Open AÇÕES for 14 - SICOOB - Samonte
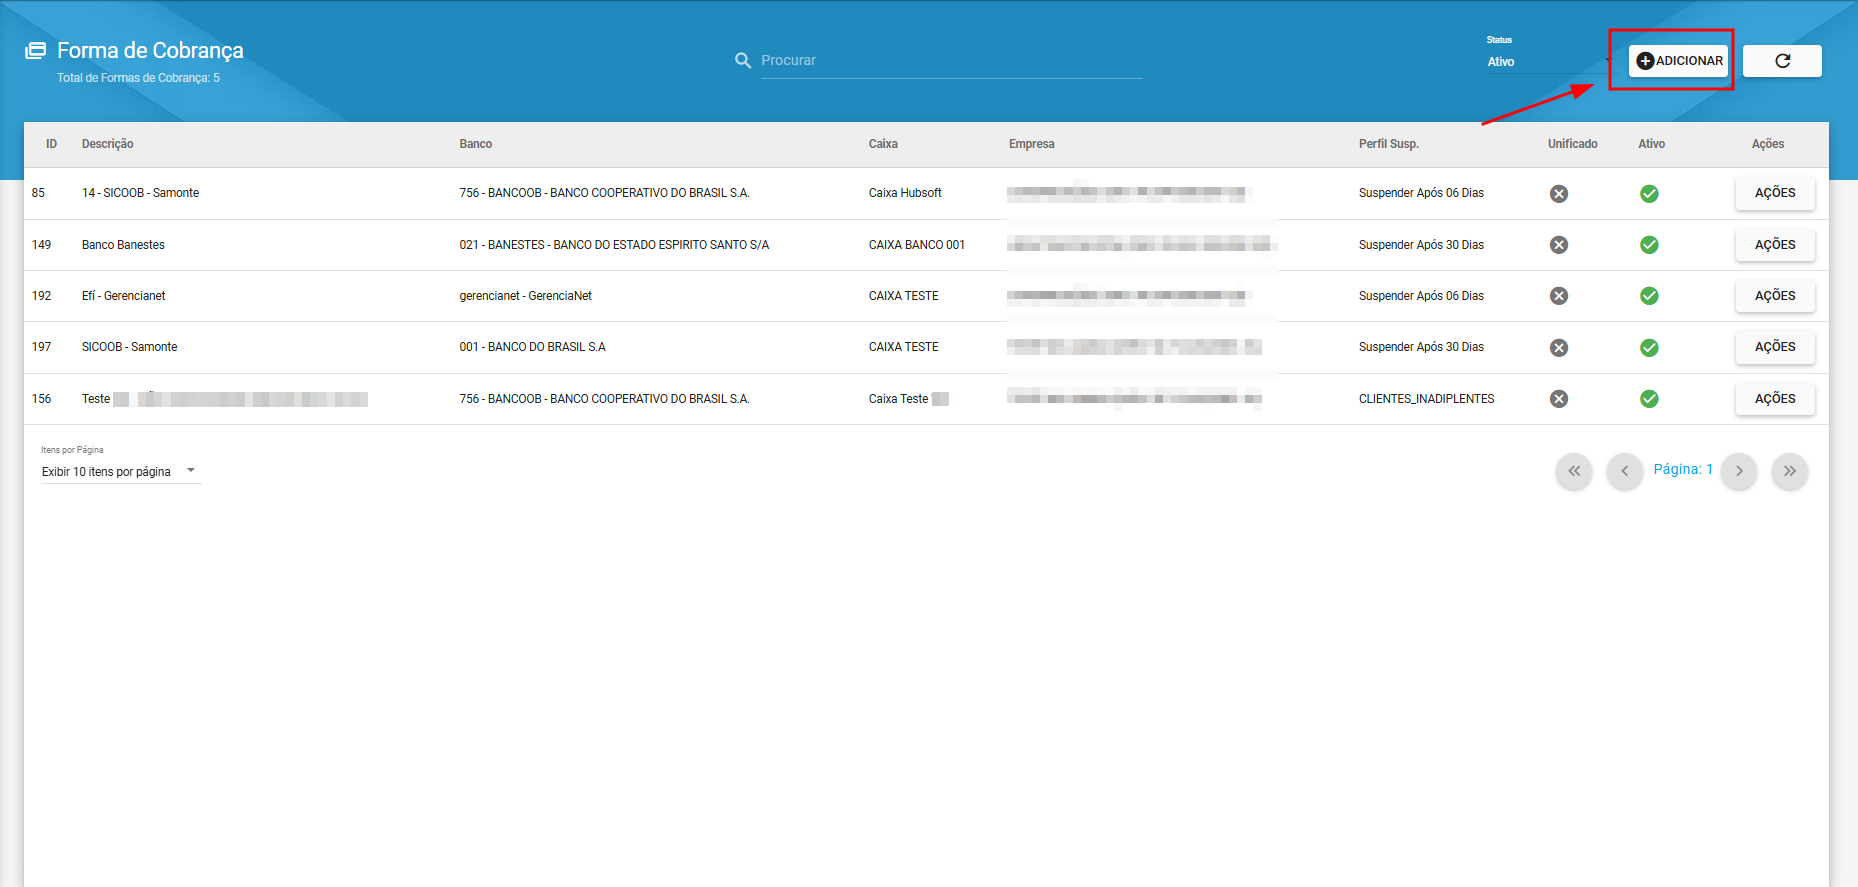This screenshot has height=887, width=1858. tap(1775, 193)
